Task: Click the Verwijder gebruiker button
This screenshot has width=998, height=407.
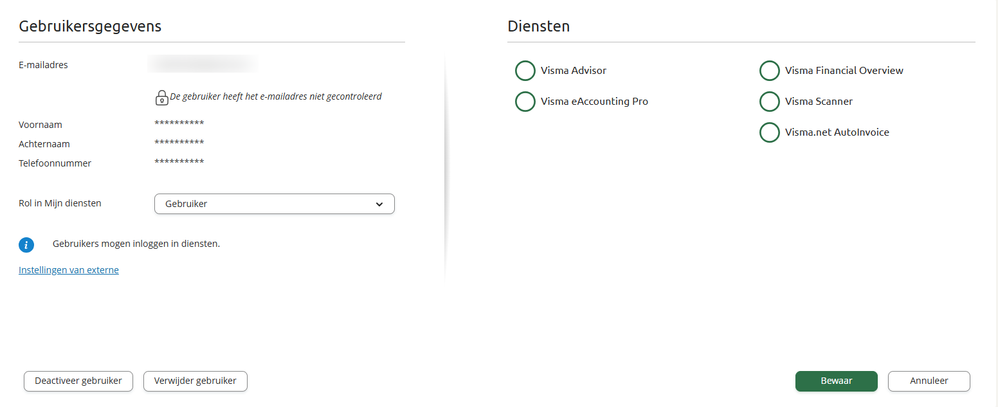Action: [196, 381]
